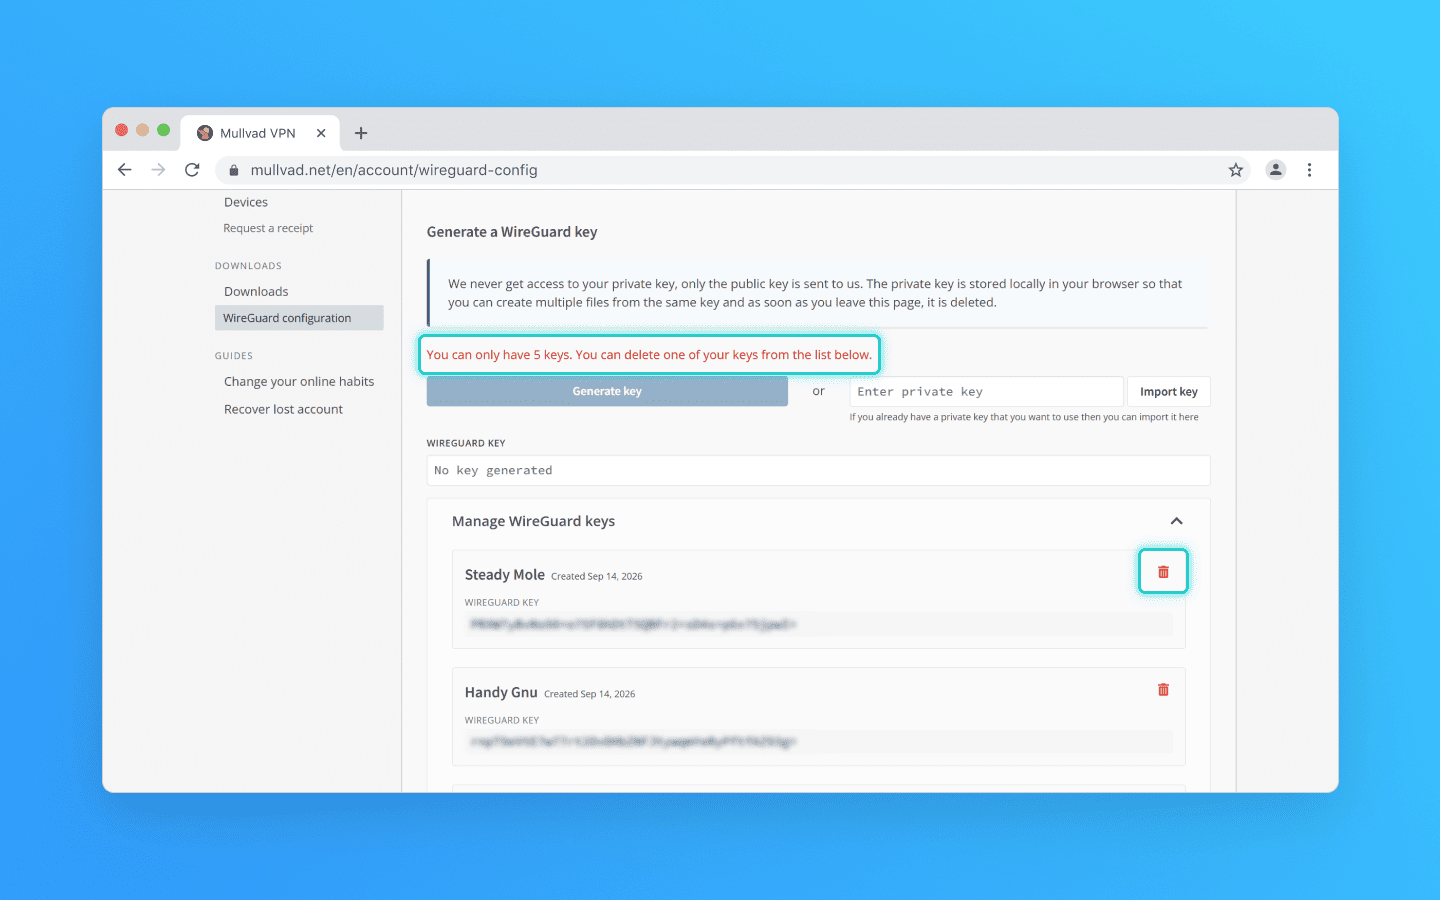Close the Mullvad VPN tab
Image resolution: width=1440 pixels, height=900 pixels.
point(321,133)
